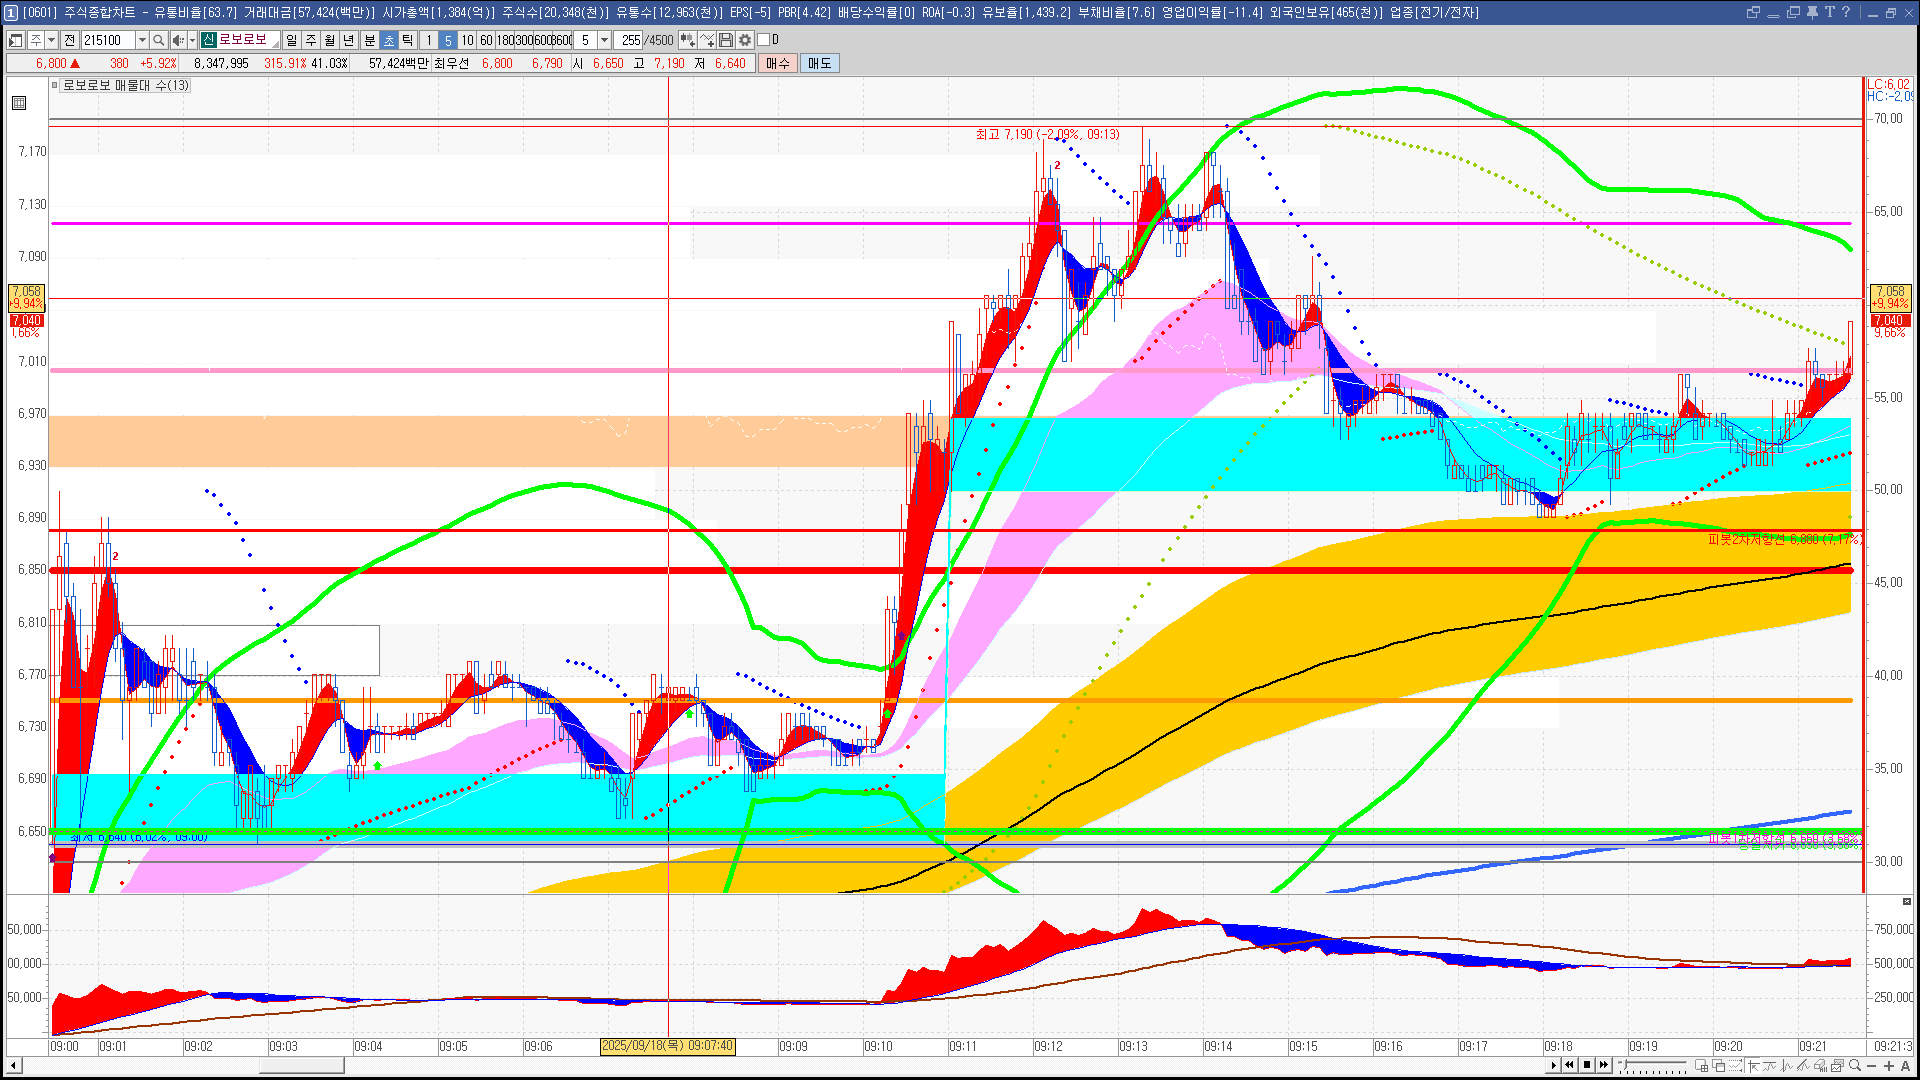Viewport: 1920px width, 1080px height.
Task: Select the 일 (daily) period tab
Action: coord(291,40)
